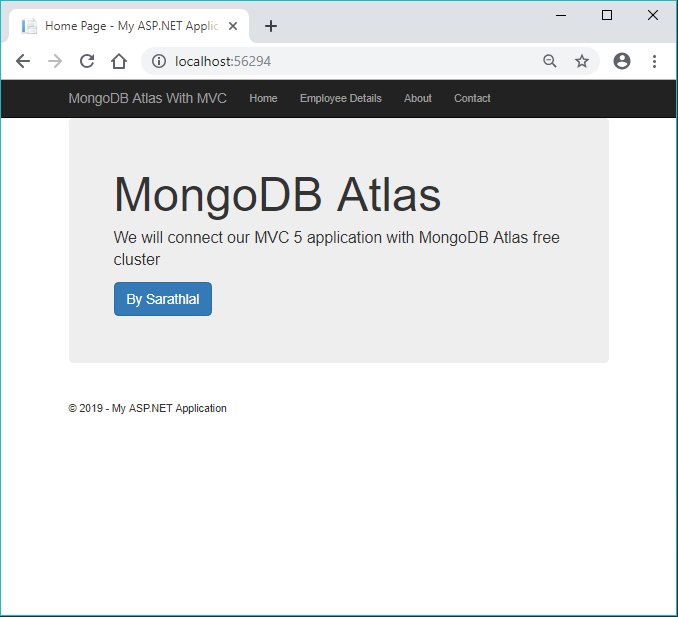Image resolution: width=678 pixels, height=617 pixels.
Task: Reload the page with the refresh icon
Action: pyautogui.click(x=87, y=61)
